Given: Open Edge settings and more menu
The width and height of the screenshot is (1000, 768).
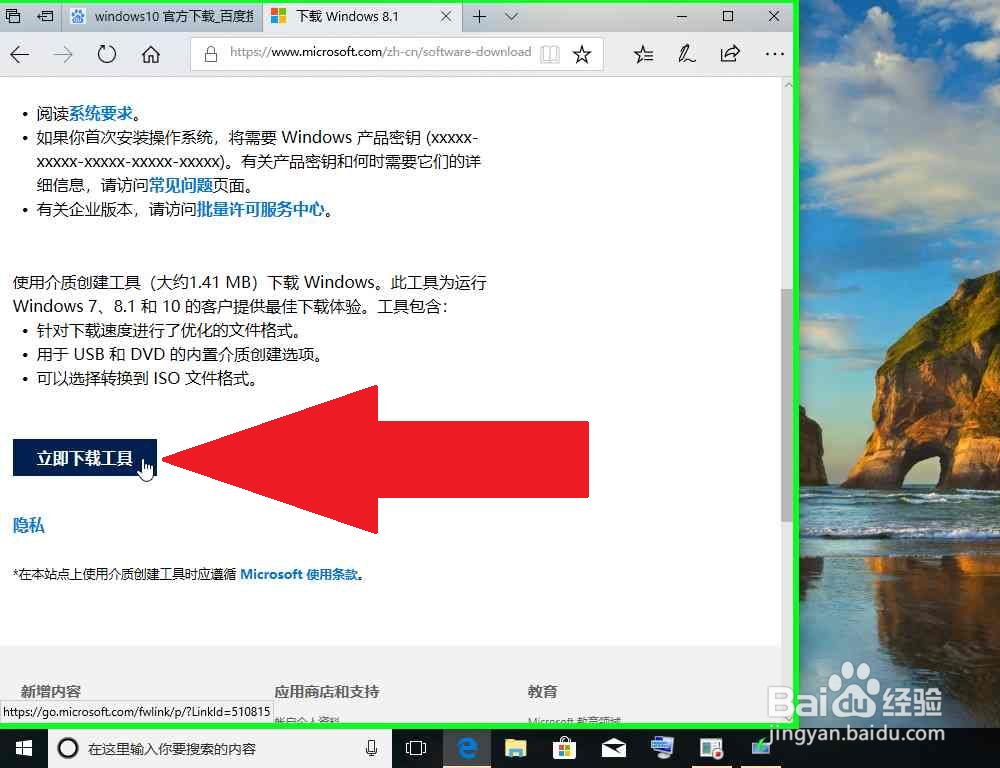Looking at the screenshot, I should [x=774, y=55].
